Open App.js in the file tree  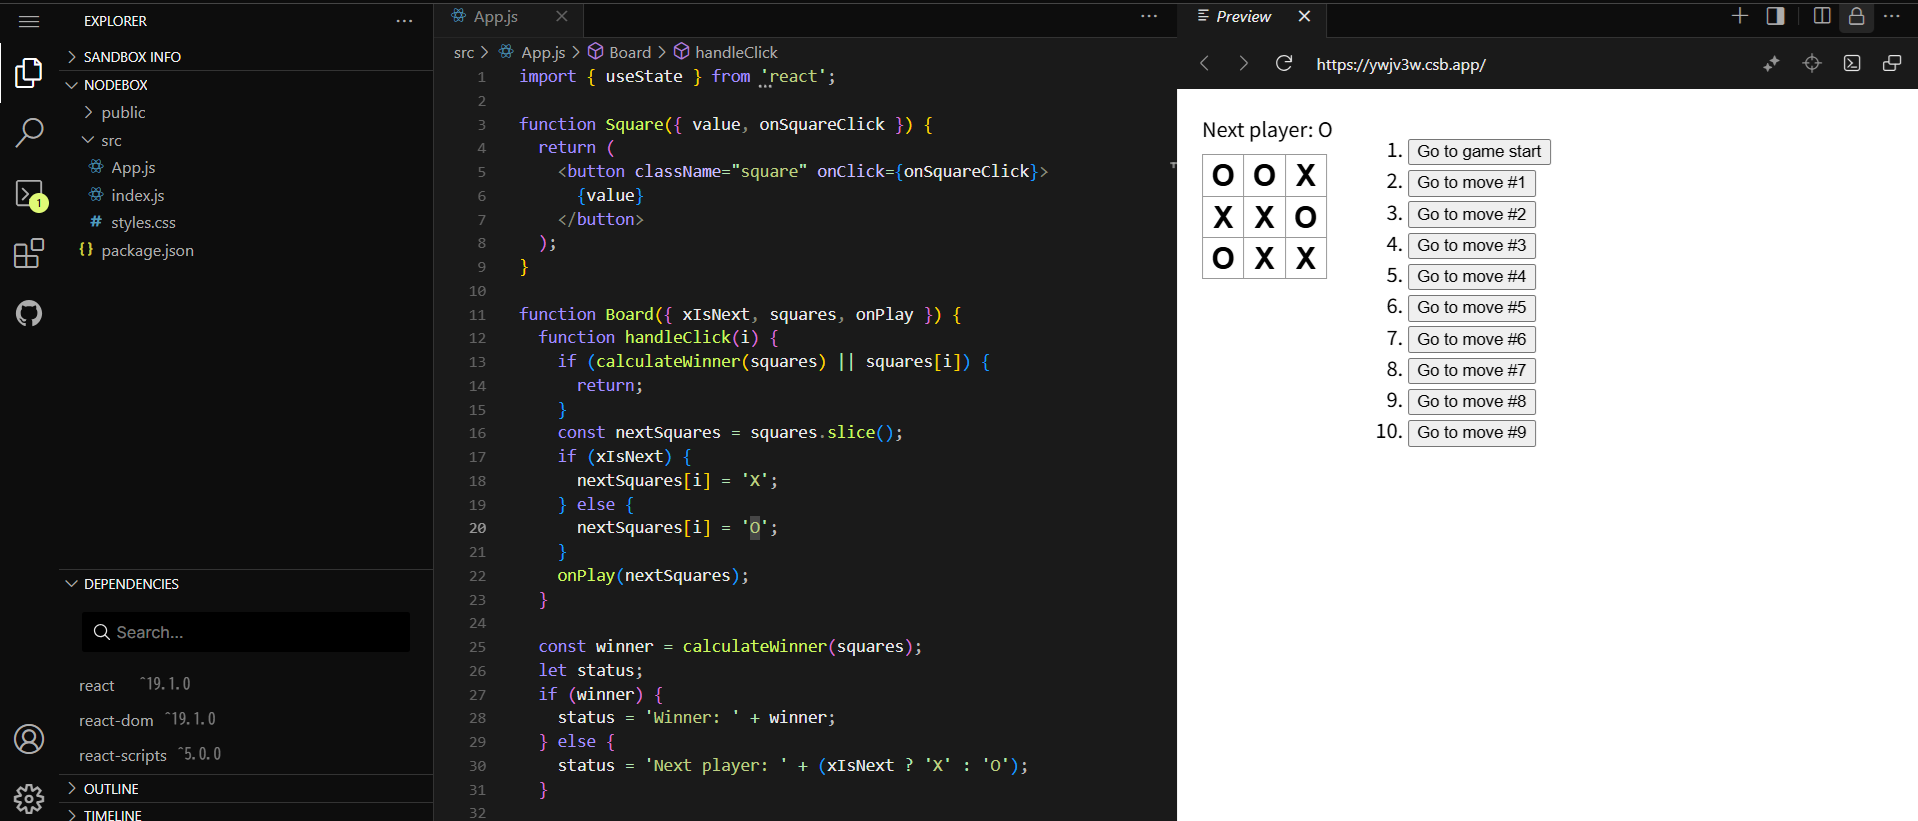(133, 168)
